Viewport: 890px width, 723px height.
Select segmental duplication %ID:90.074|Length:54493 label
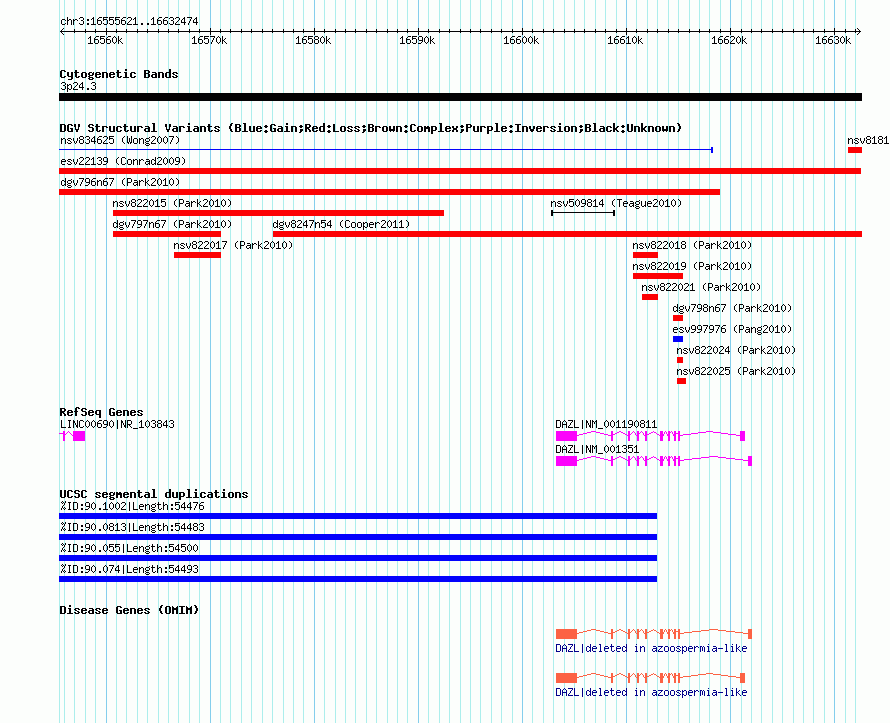click(129, 569)
